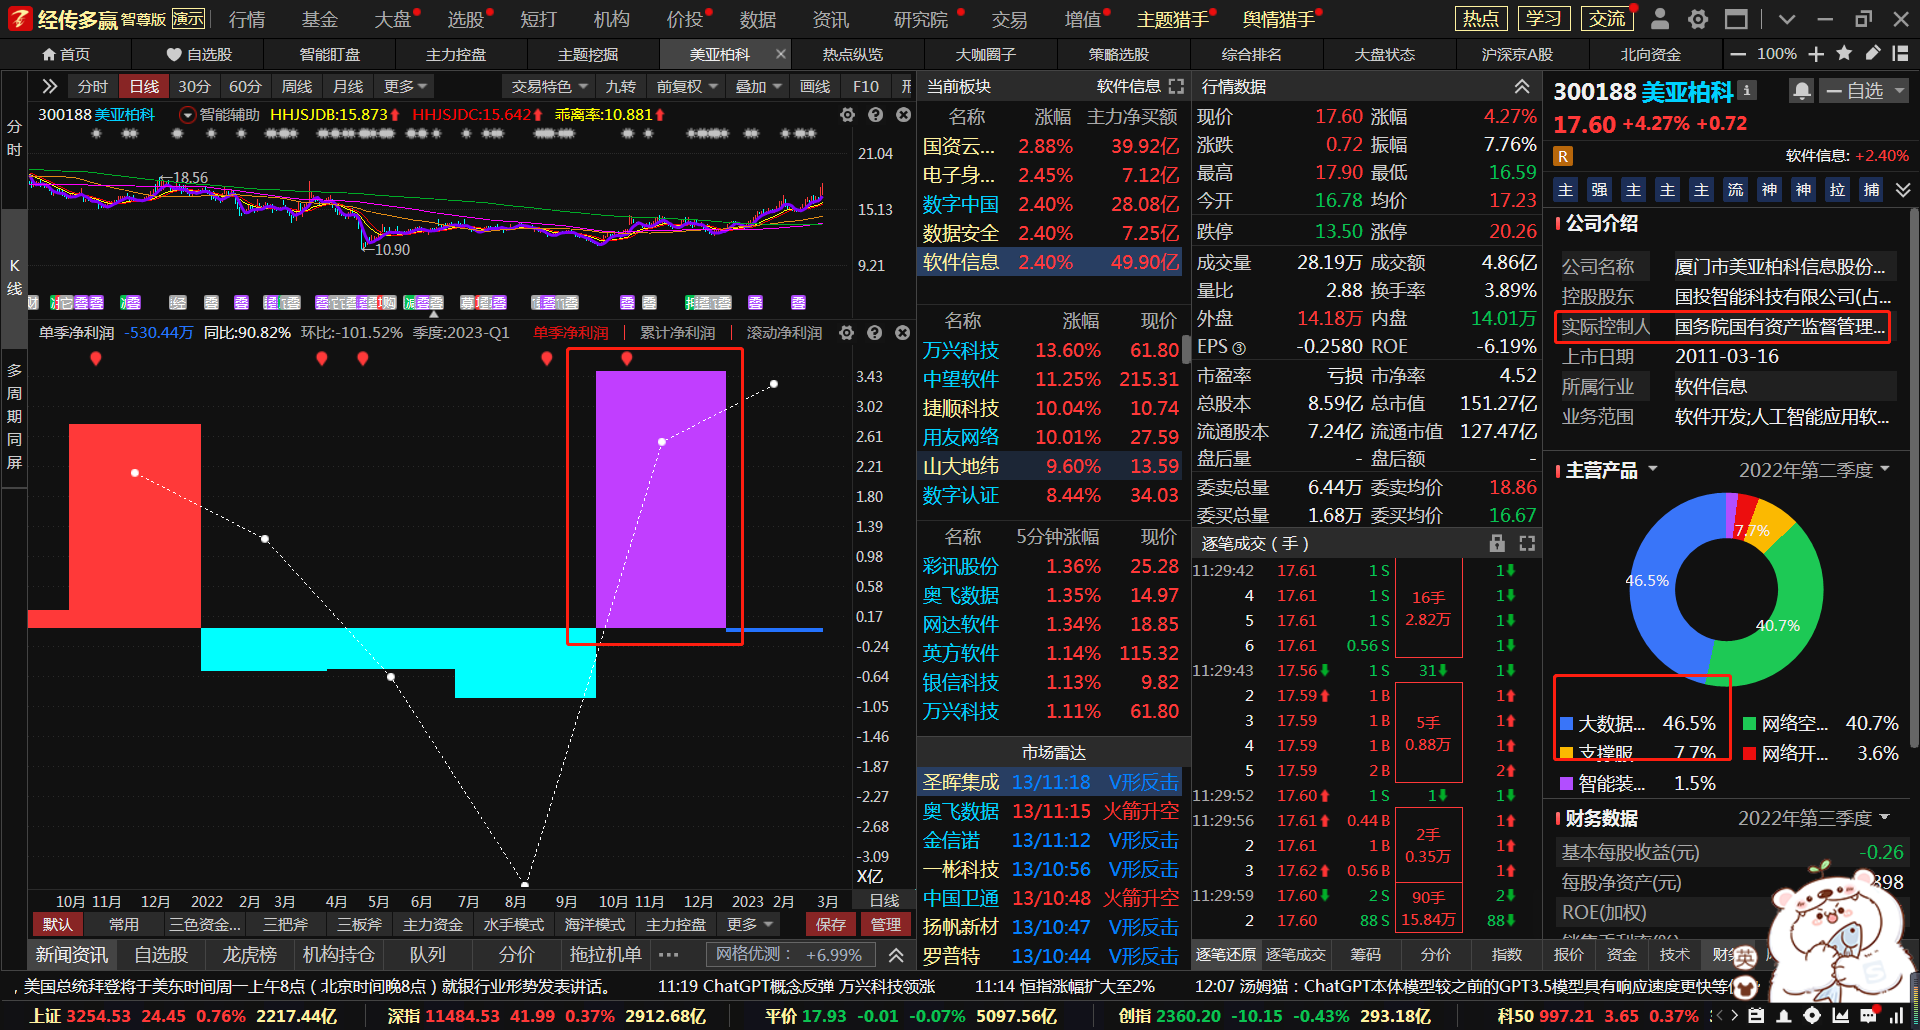The height and width of the screenshot is (1030, 1920).
Task: Click the 热点 button
Action: pyautogui.click(x=1481, y=19)
